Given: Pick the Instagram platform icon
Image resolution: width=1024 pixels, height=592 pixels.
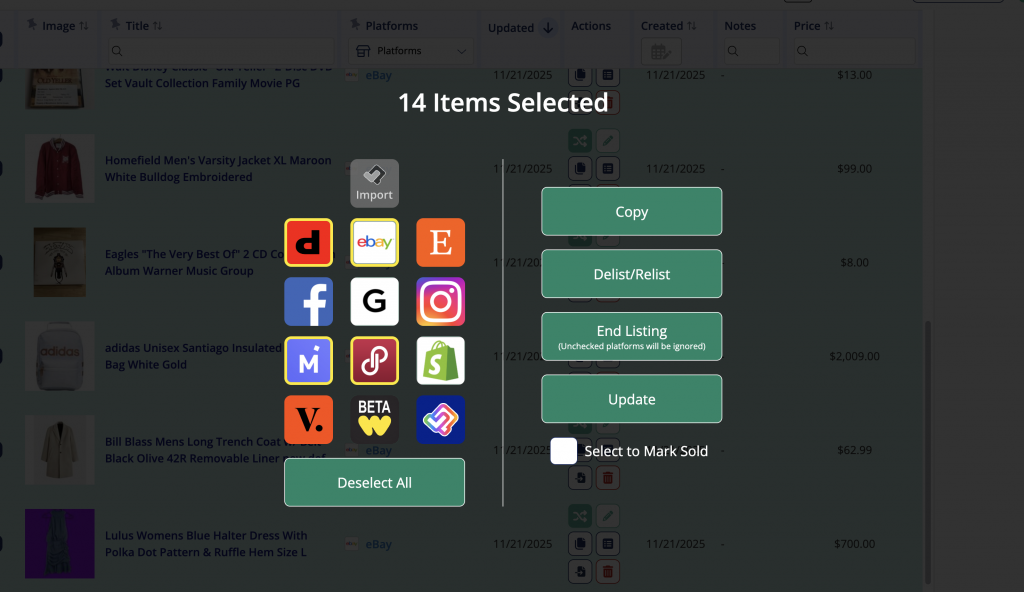Looking at the screenshot, I should pyautogui.click(x=440, y=302).
